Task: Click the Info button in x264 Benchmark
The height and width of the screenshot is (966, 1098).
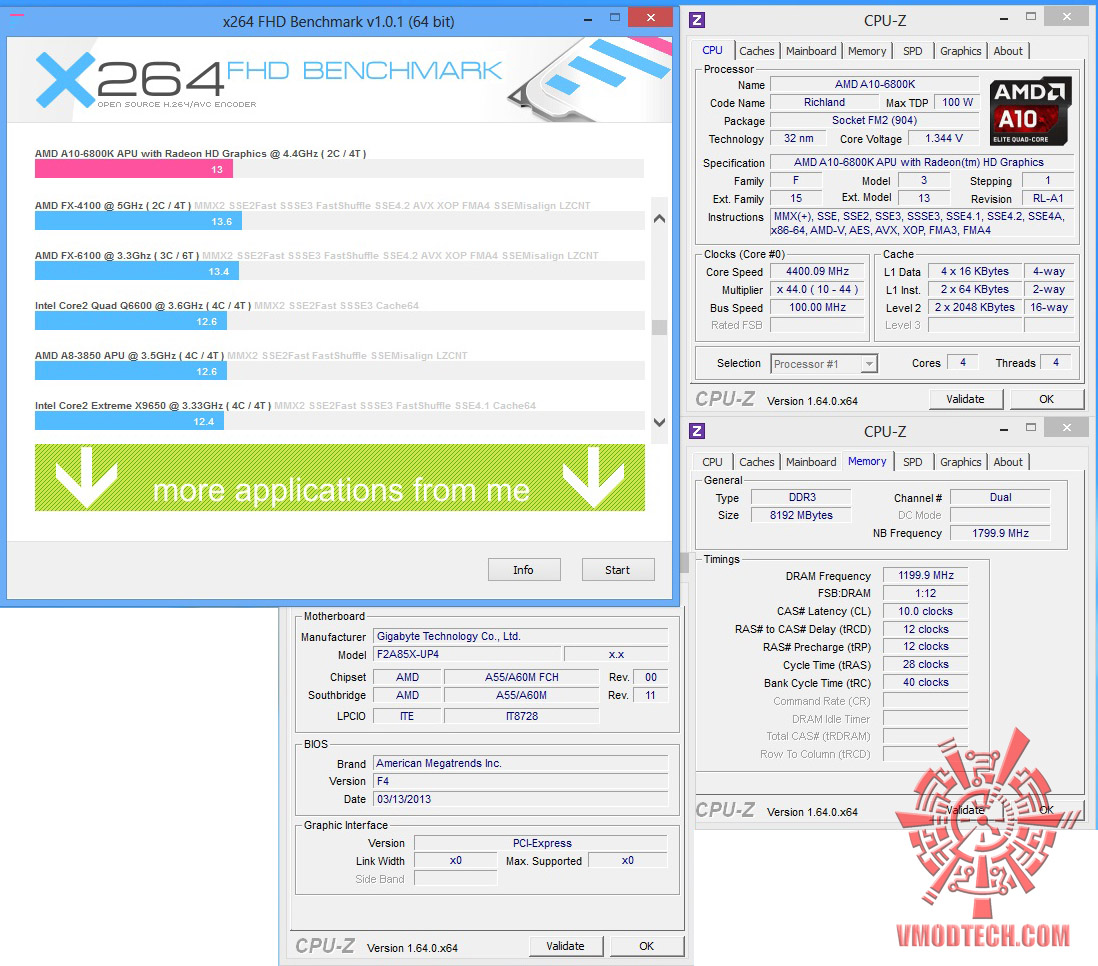Action: (x=523, y=570)
